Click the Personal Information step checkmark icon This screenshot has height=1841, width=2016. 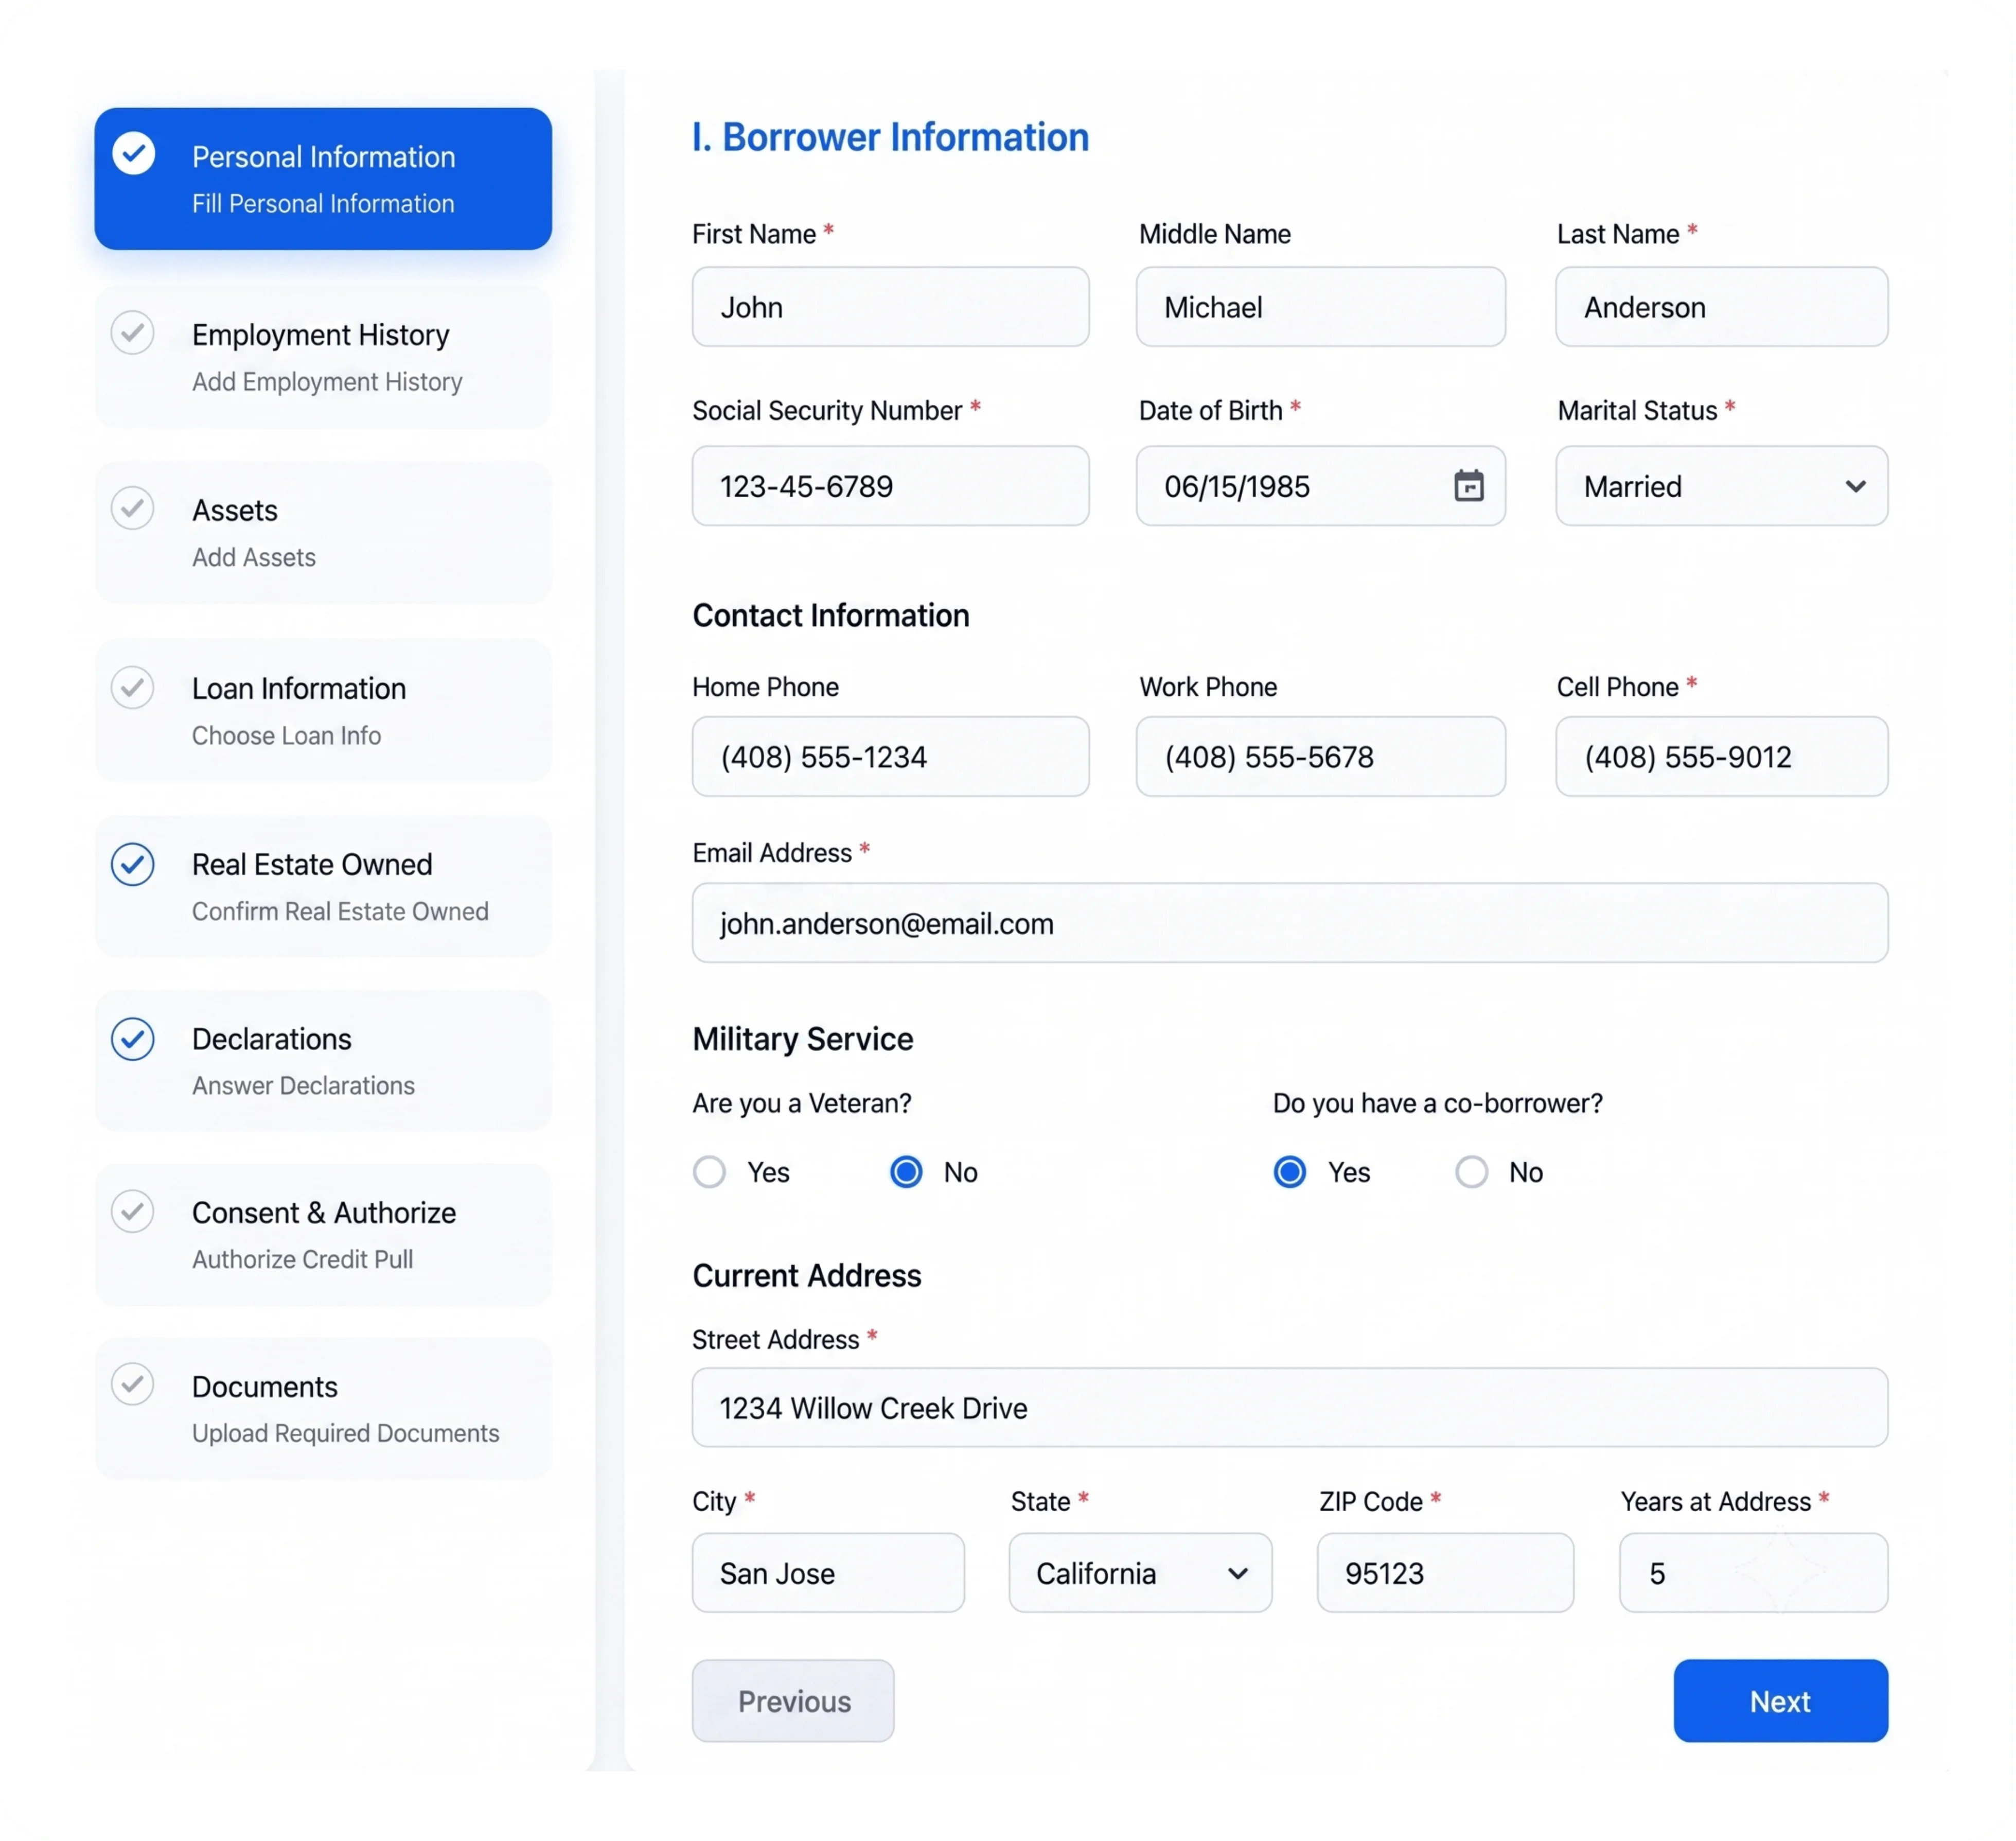point(133,153)
